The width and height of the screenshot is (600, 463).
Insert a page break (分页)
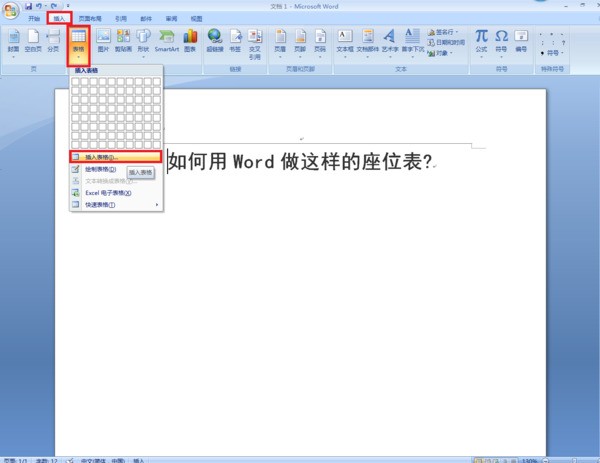53,41
